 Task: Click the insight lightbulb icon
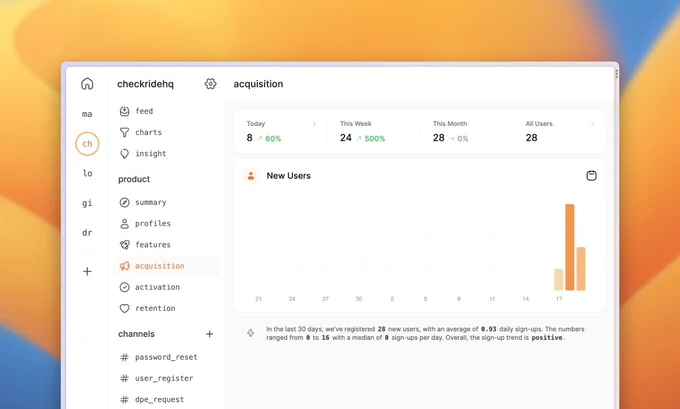click(124, 154)
